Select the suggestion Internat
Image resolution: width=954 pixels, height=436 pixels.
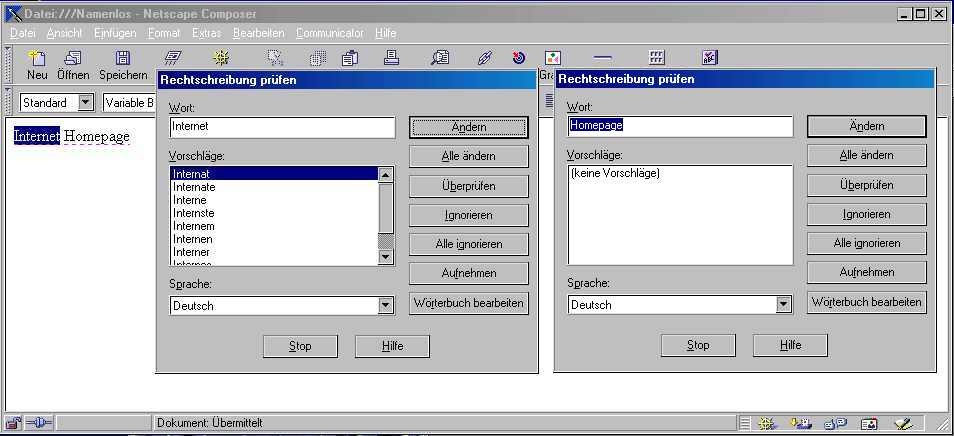(274, 174)
